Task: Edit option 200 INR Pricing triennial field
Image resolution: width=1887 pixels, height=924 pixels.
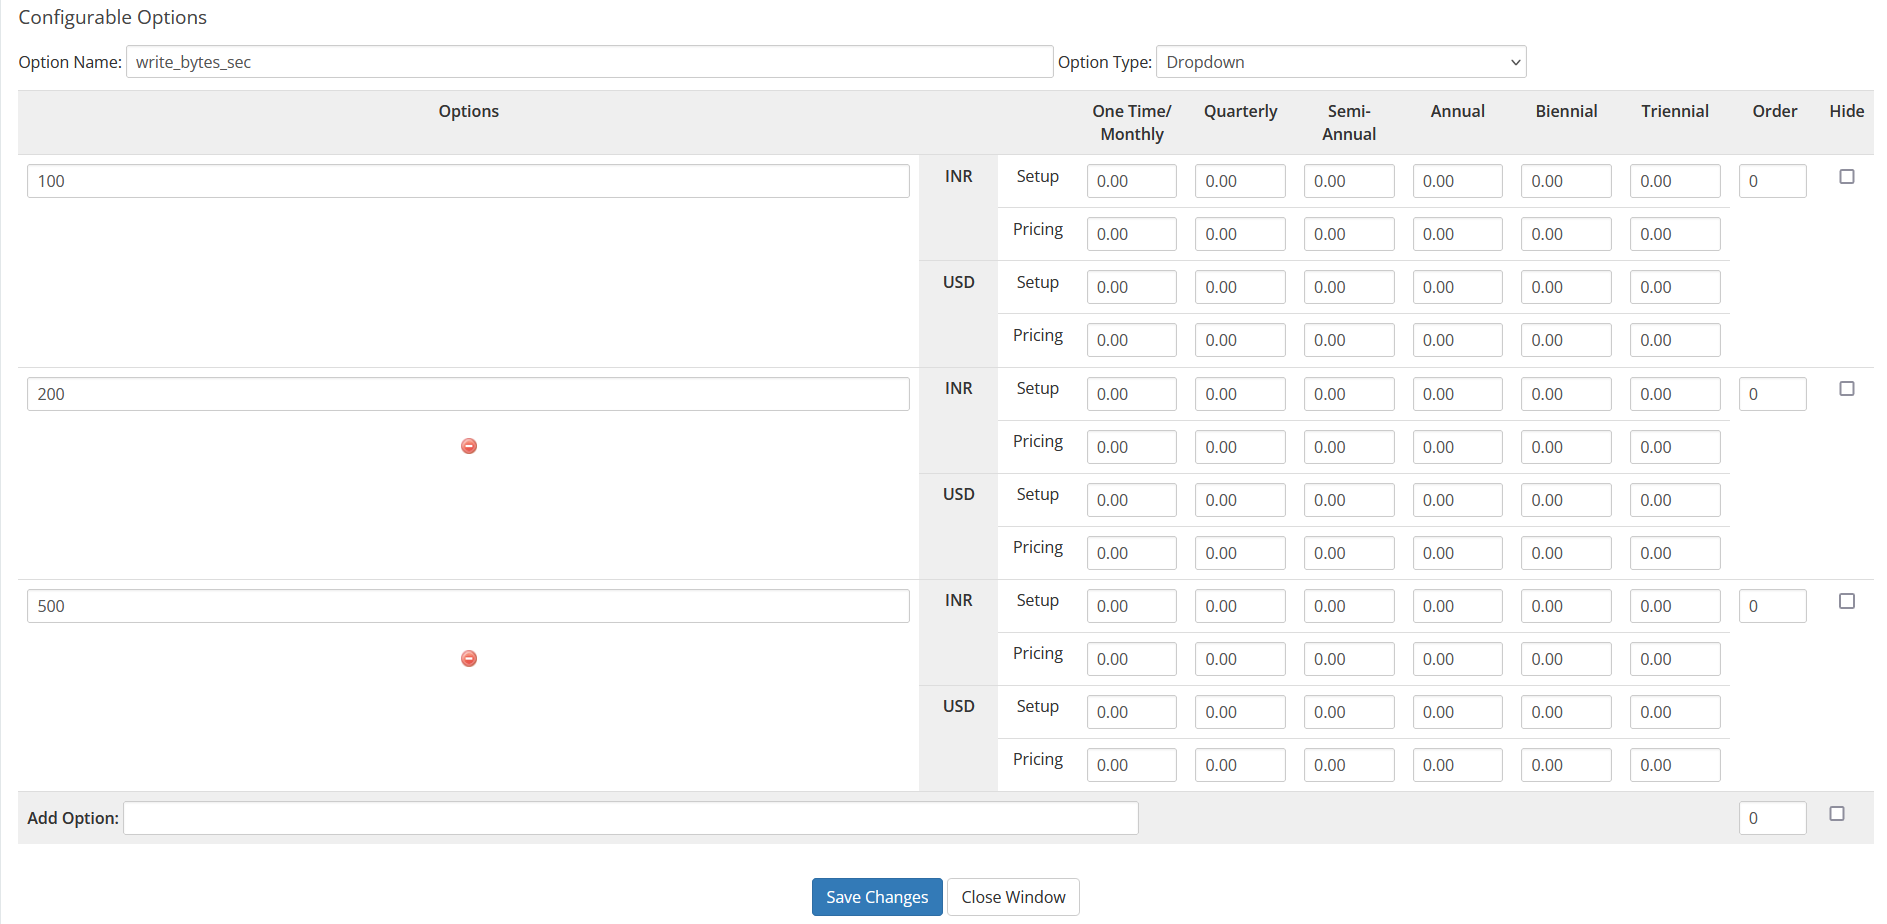Action: point(1675,447)
